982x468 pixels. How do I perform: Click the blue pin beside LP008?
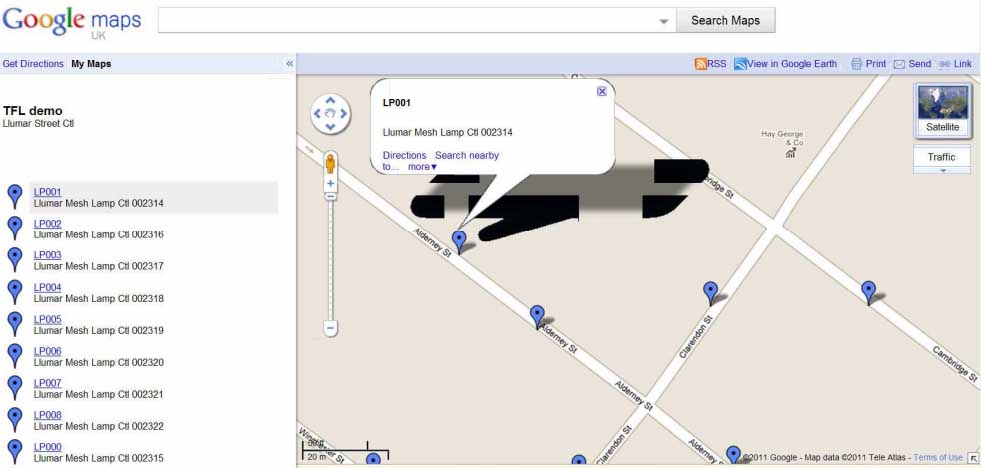tap(15, 419)
